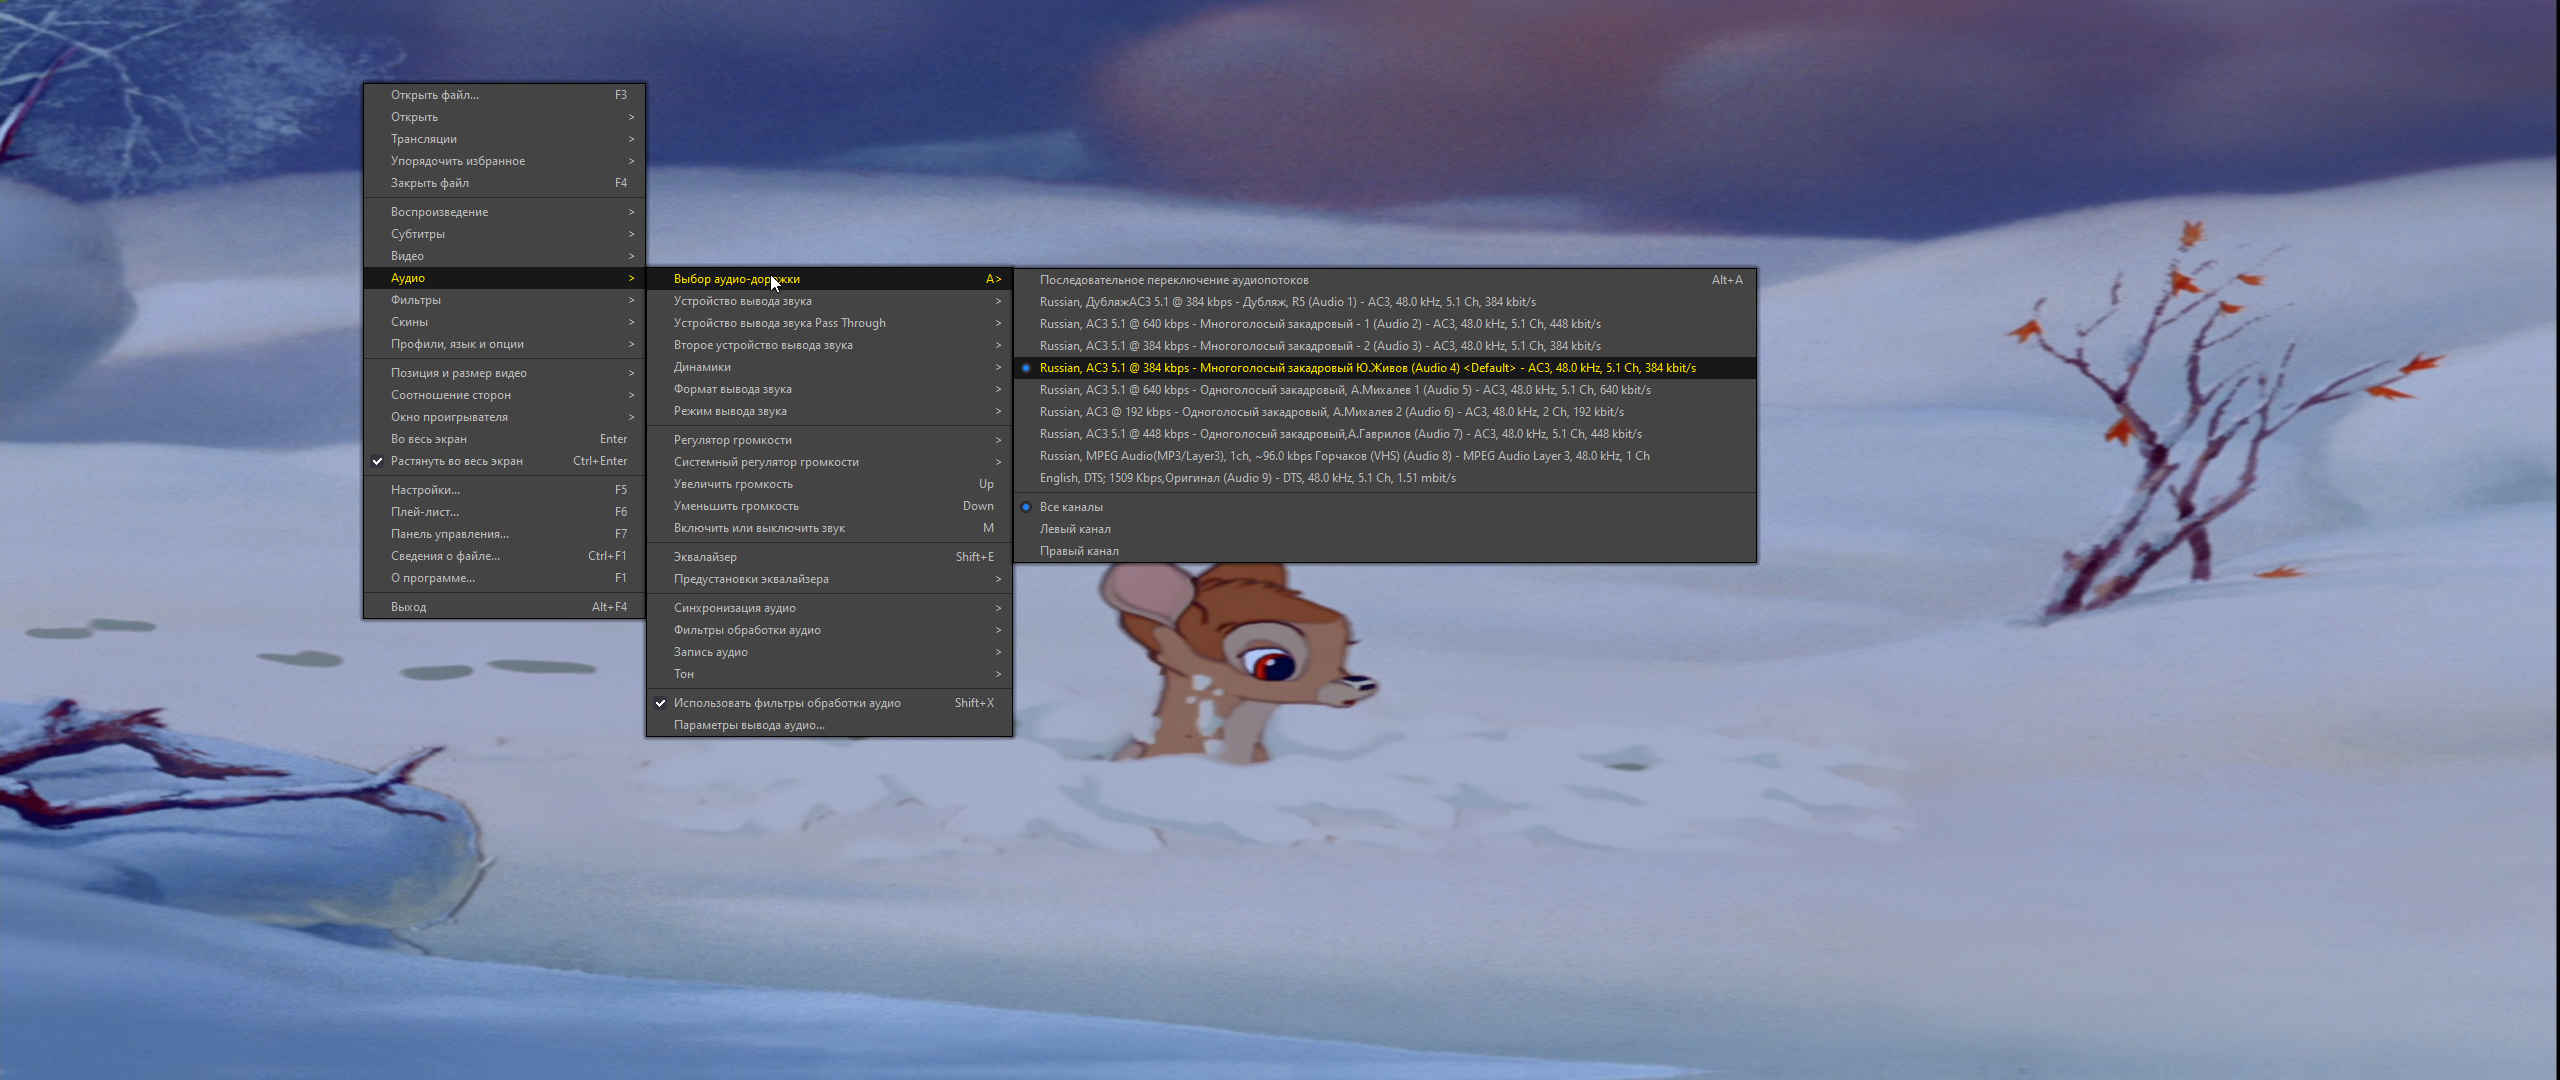
Task: Select Russian Дубляж R5 Audio 1 track
Action: point(1287,302)
